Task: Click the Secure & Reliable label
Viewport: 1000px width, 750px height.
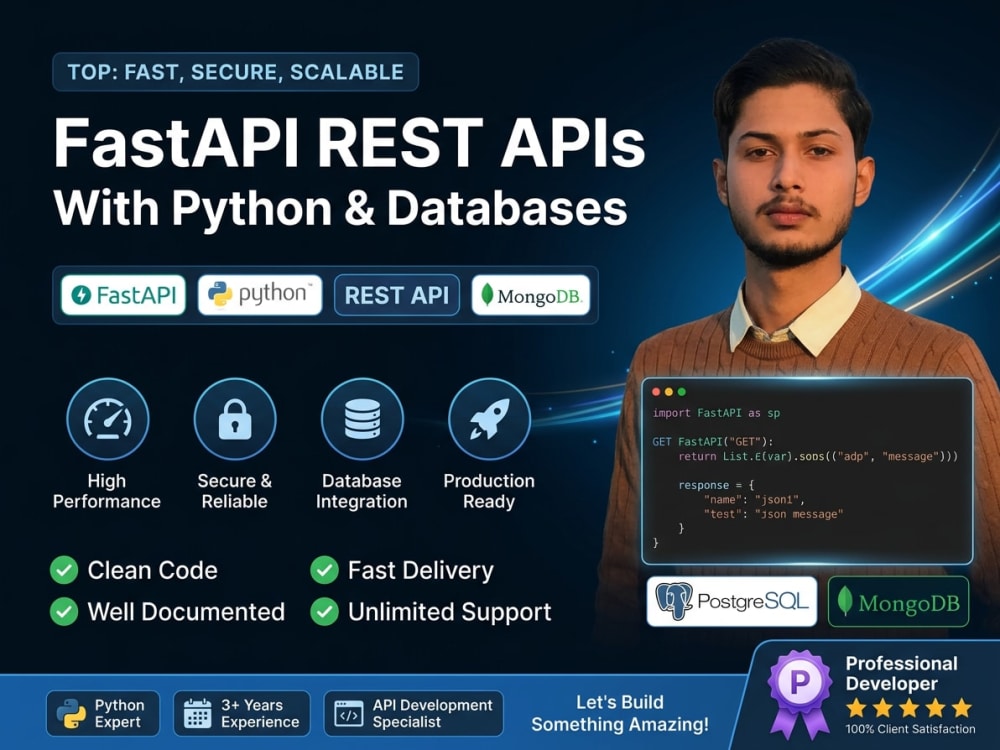Action: click(x=235, y=491)
